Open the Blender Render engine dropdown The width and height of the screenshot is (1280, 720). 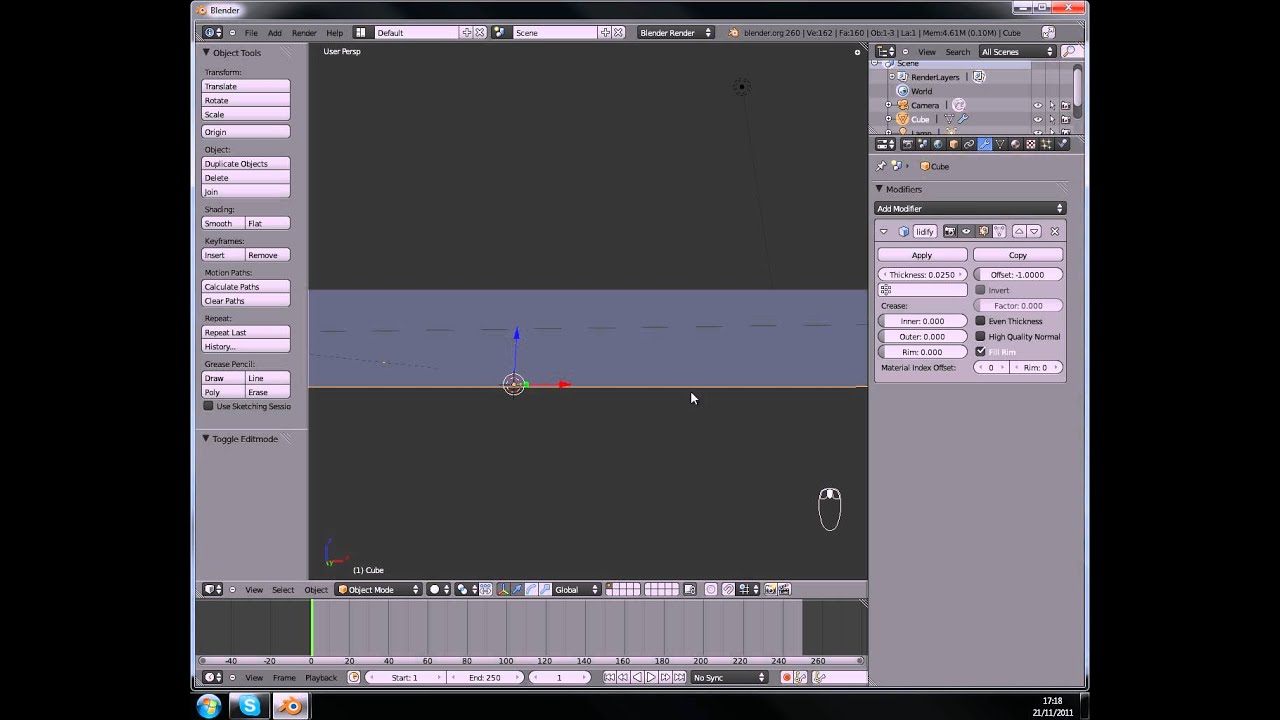pos(675,32)
